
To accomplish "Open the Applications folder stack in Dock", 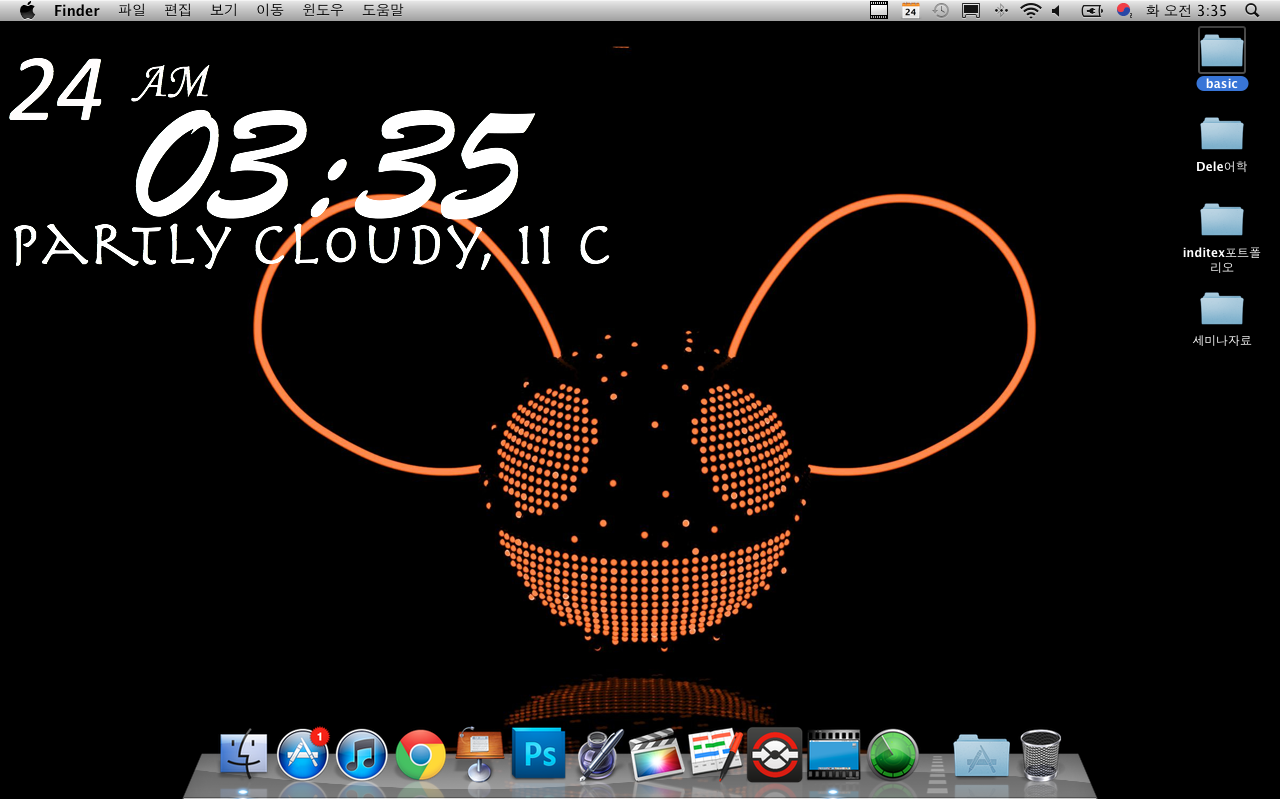I will point(981,755).
